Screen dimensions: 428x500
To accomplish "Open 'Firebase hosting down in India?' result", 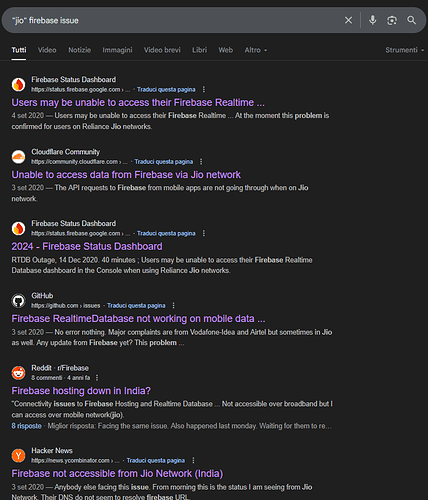I will [x=81, y=391].
